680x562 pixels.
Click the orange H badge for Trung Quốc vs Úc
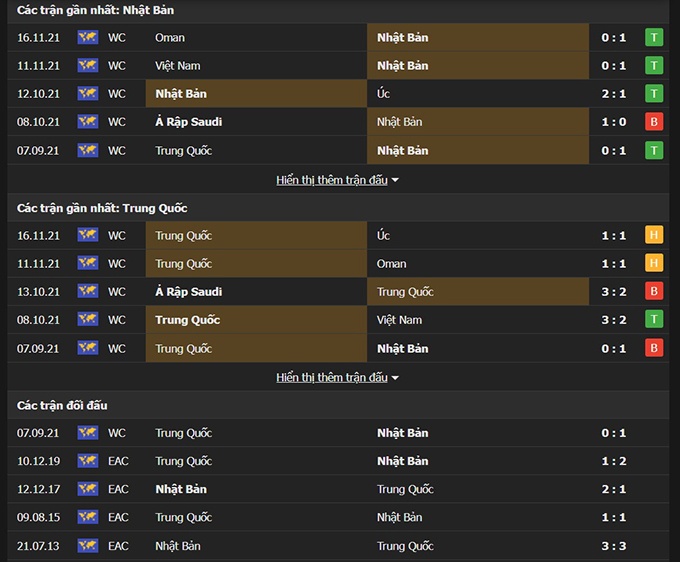pos(654,236)
